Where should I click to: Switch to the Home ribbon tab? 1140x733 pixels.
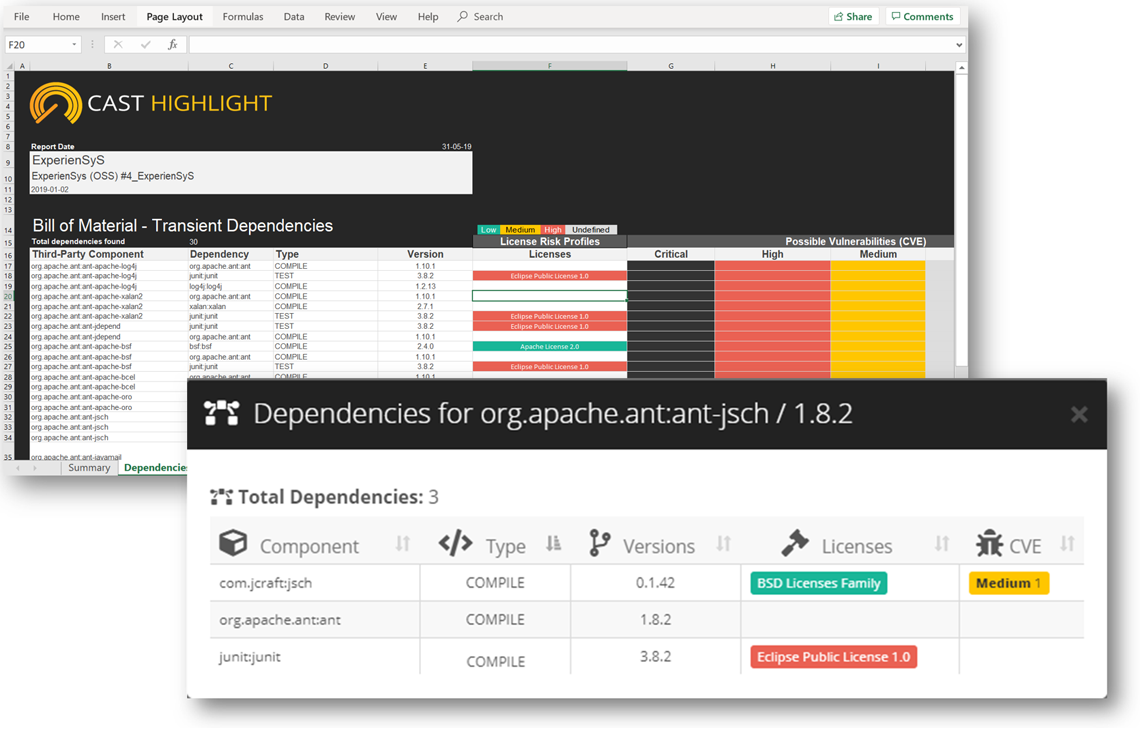click(x=66, y=17)
